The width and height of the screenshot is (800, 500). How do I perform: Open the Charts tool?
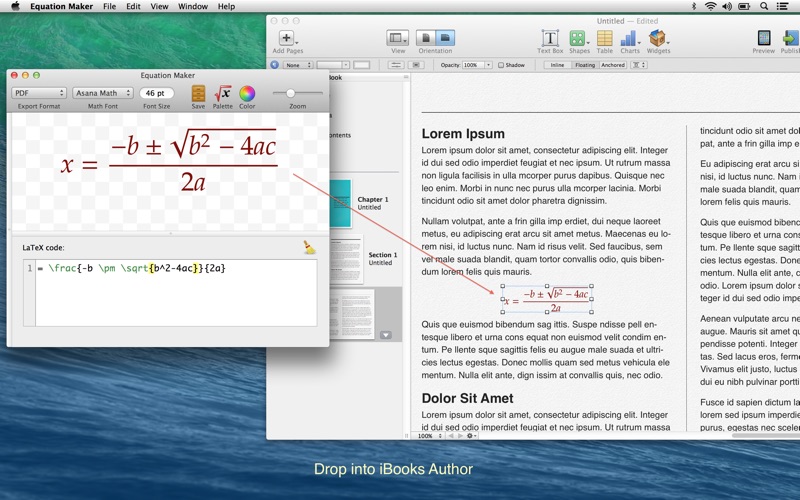pos(629,38)
